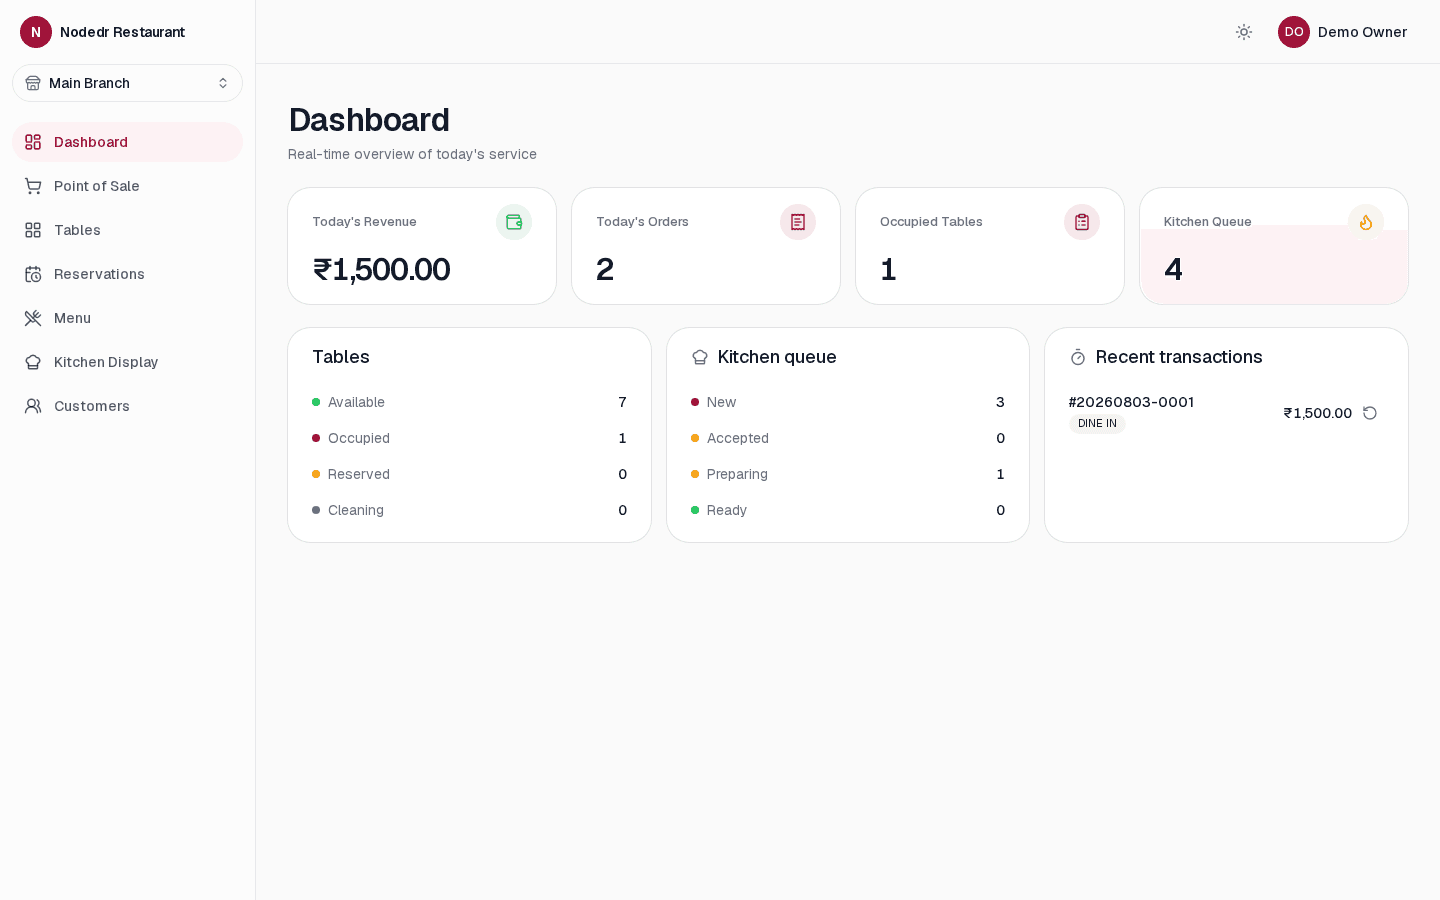This screenshot has height=900, width=1440.
Task: Click the Nodedr Restaurant name text
Action: pos(122,32)
